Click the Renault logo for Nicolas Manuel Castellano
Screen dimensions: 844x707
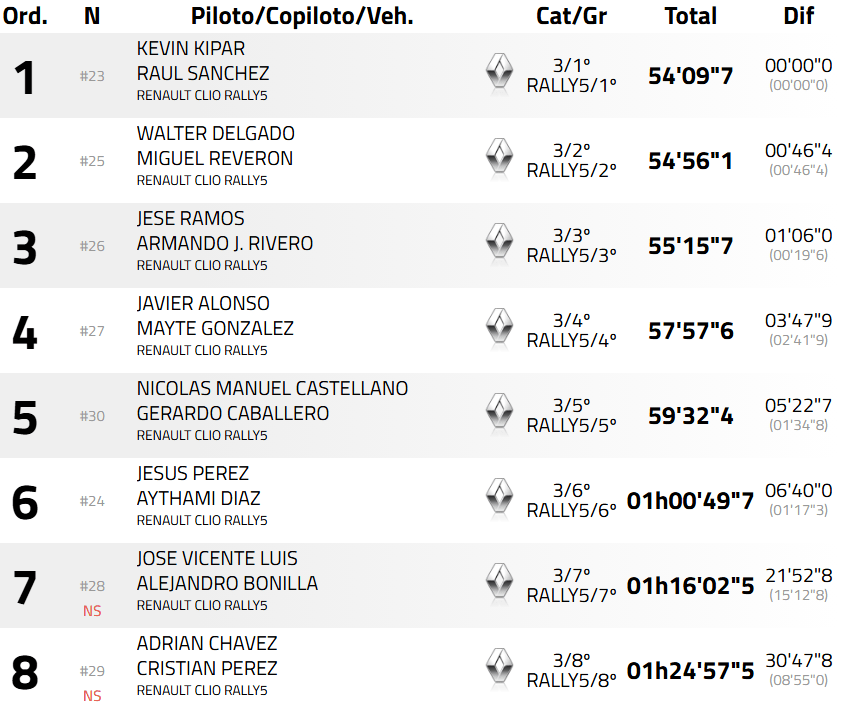pos(499,413)
